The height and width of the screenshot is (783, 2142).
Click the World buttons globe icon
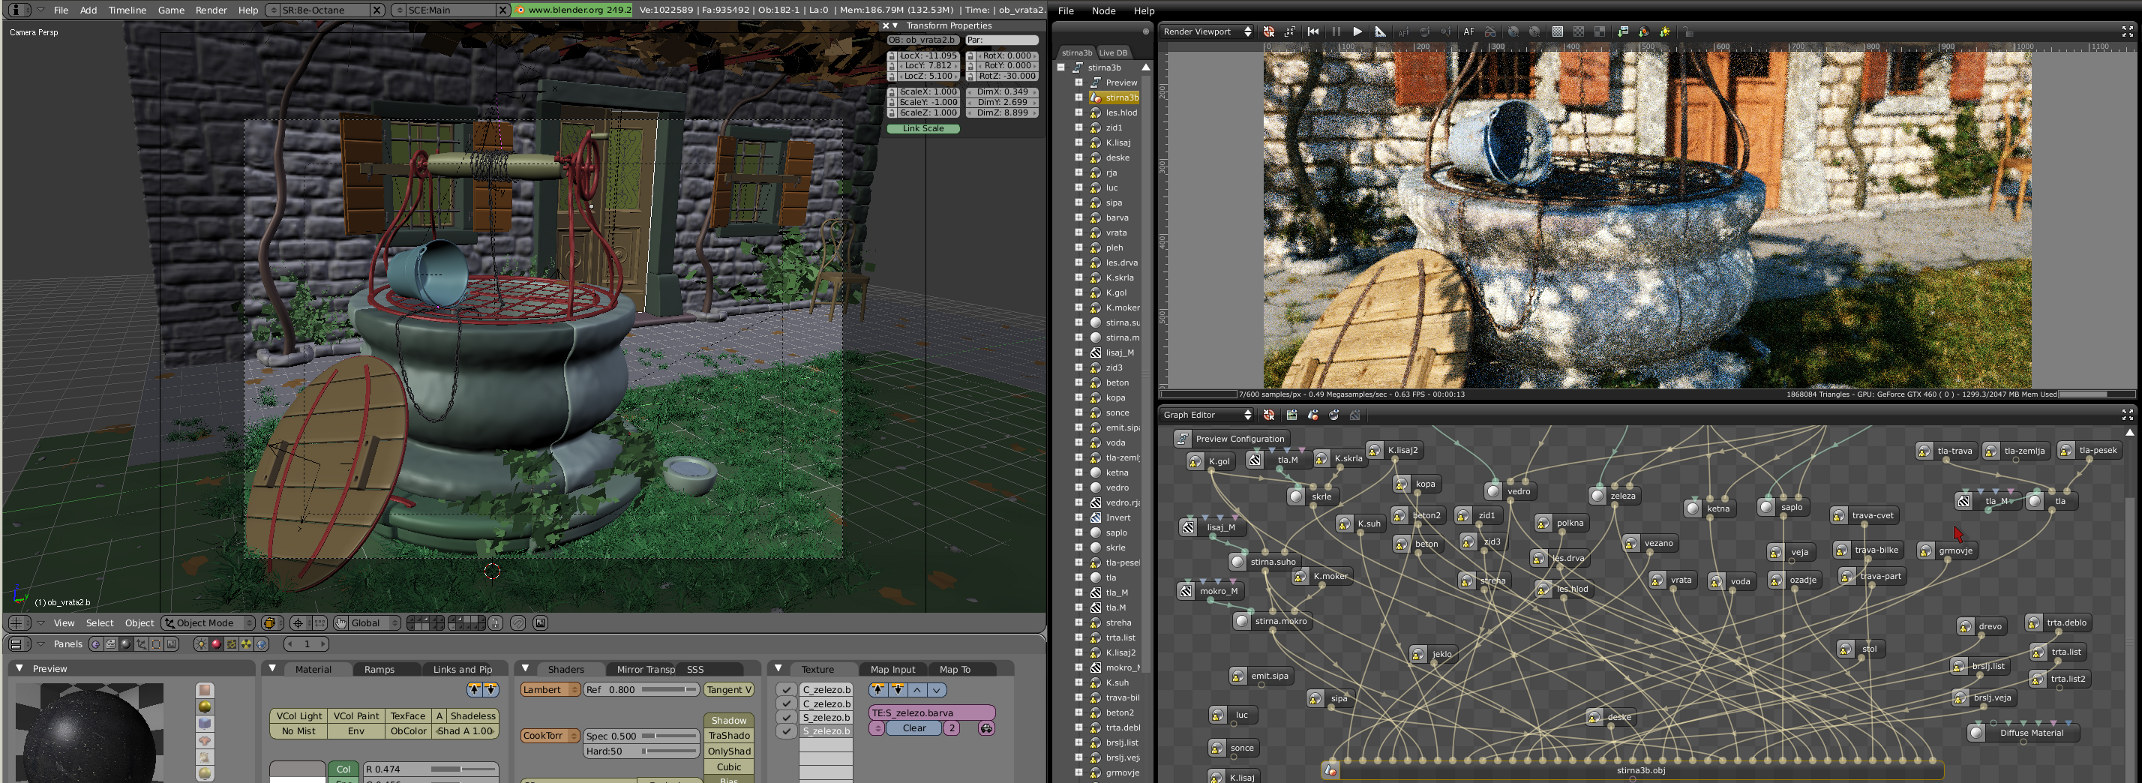coord(261,644)
